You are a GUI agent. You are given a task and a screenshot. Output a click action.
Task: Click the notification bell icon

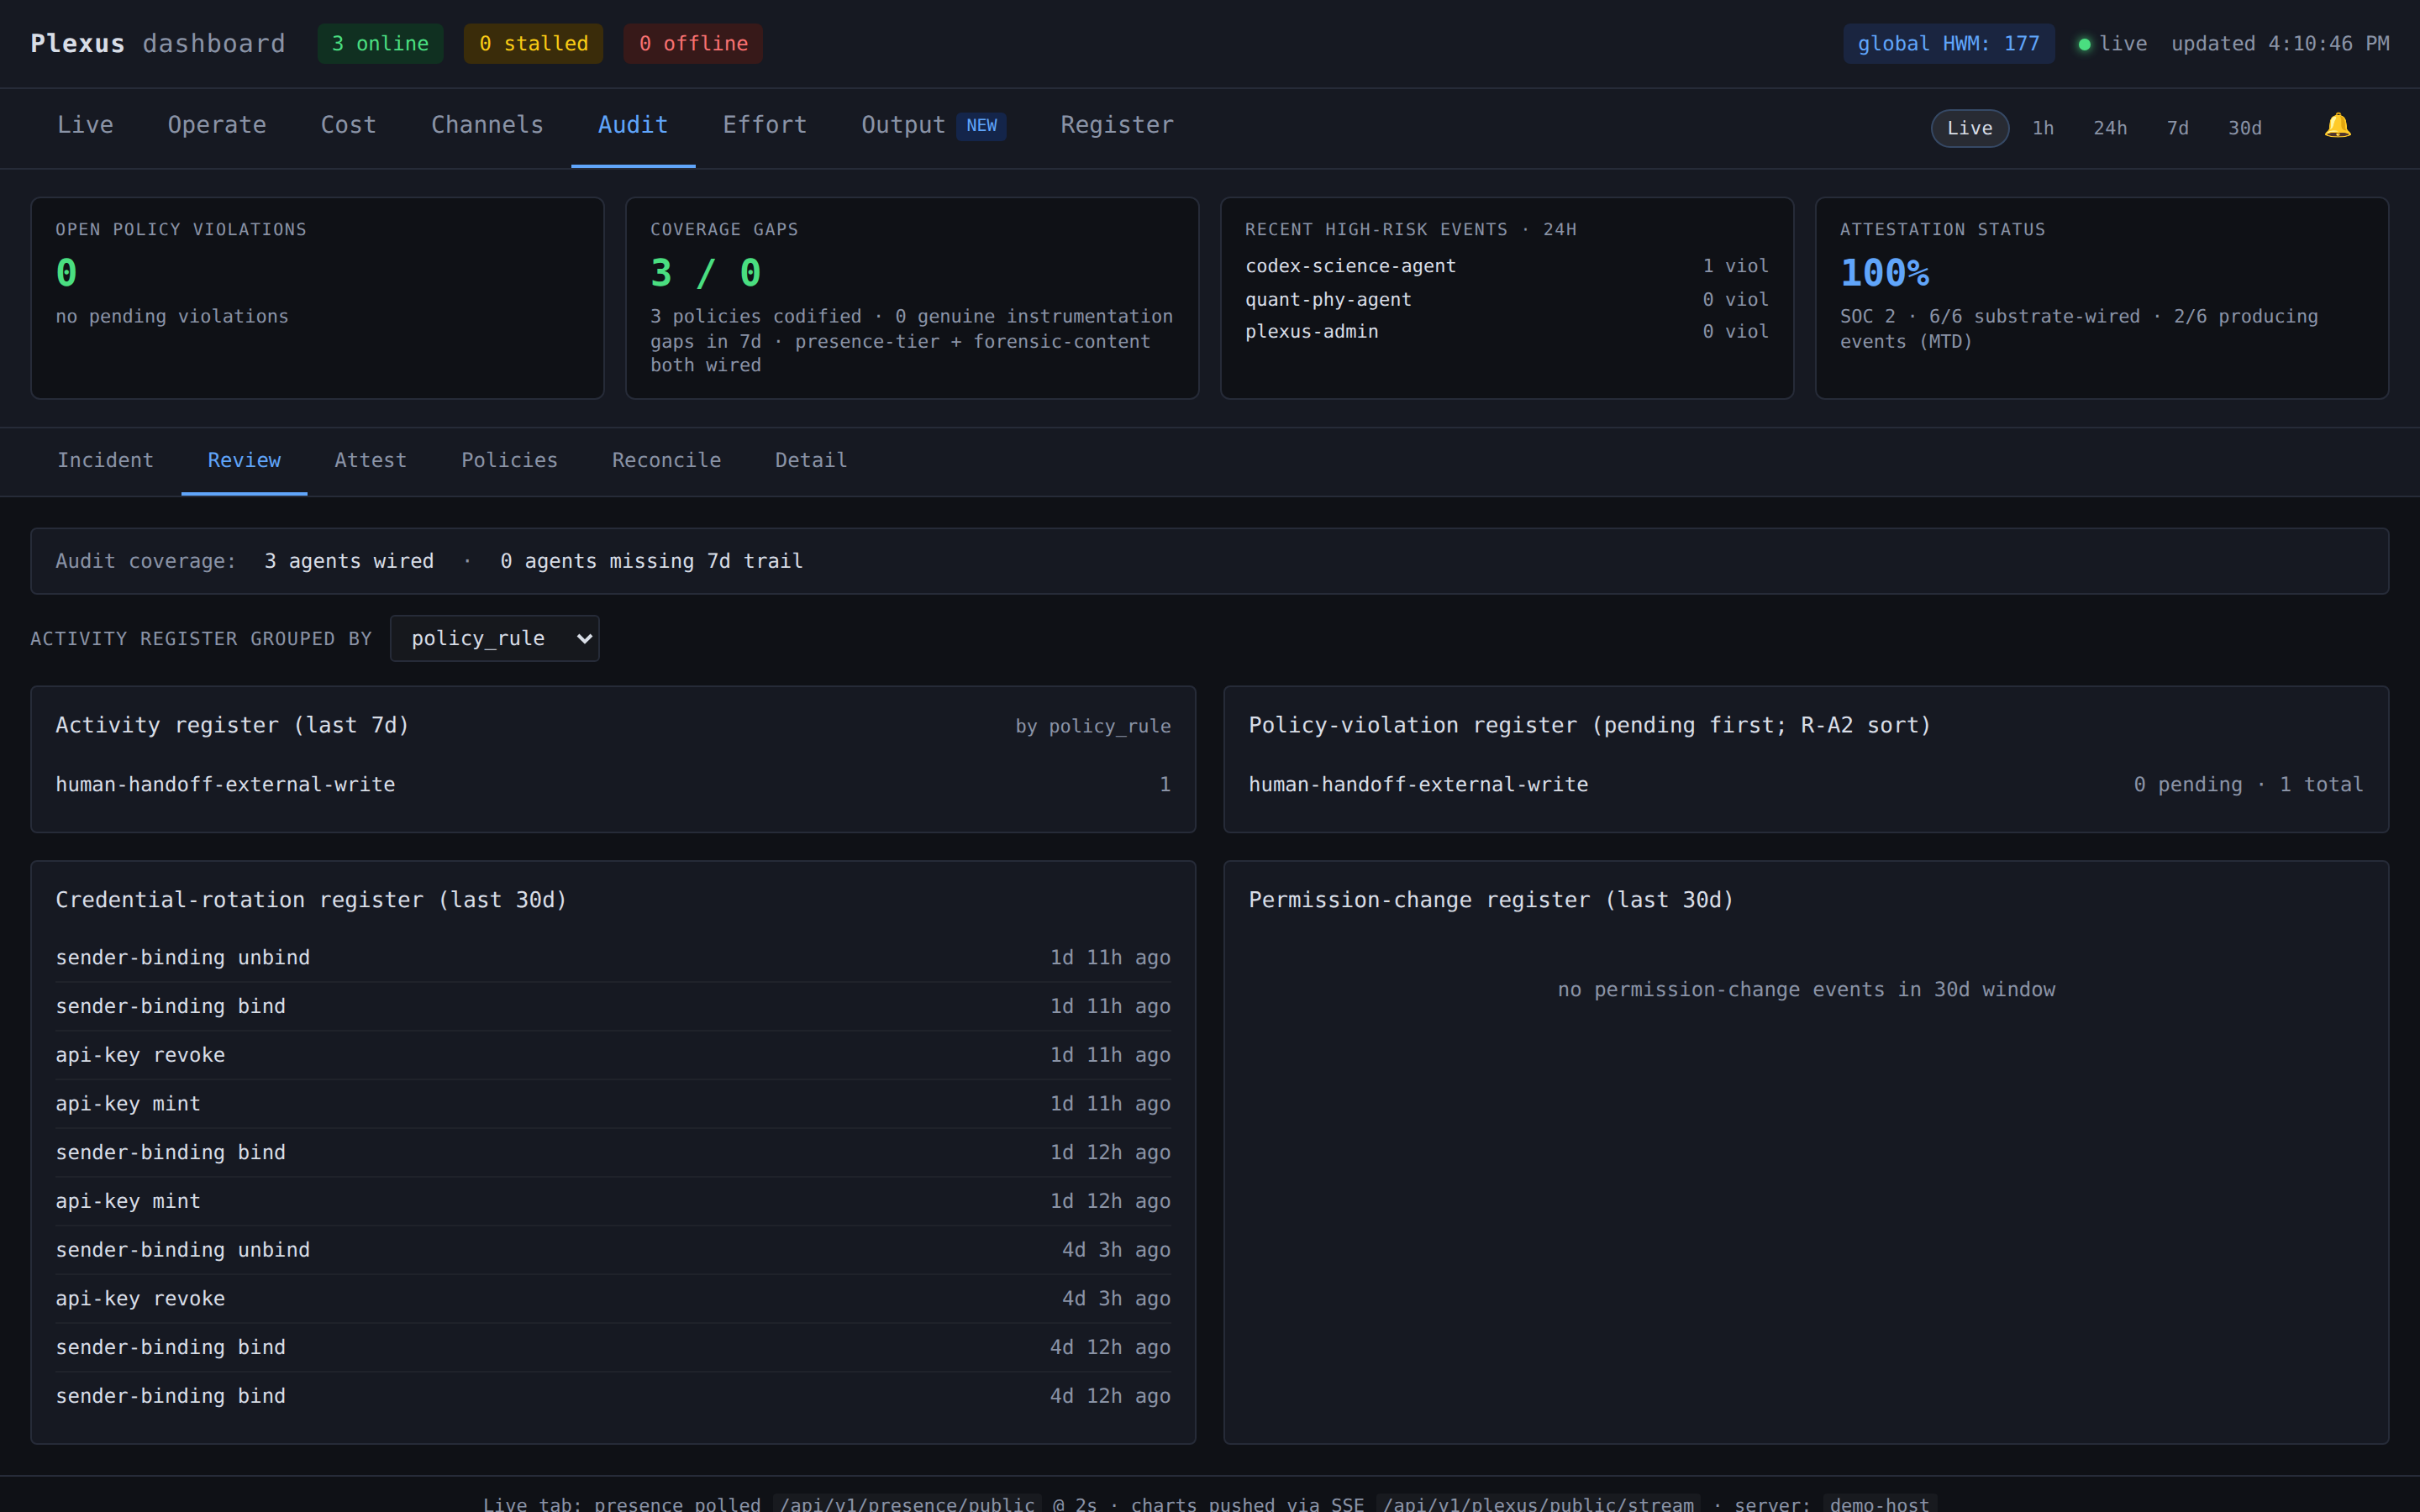(x=2337, y=126)
